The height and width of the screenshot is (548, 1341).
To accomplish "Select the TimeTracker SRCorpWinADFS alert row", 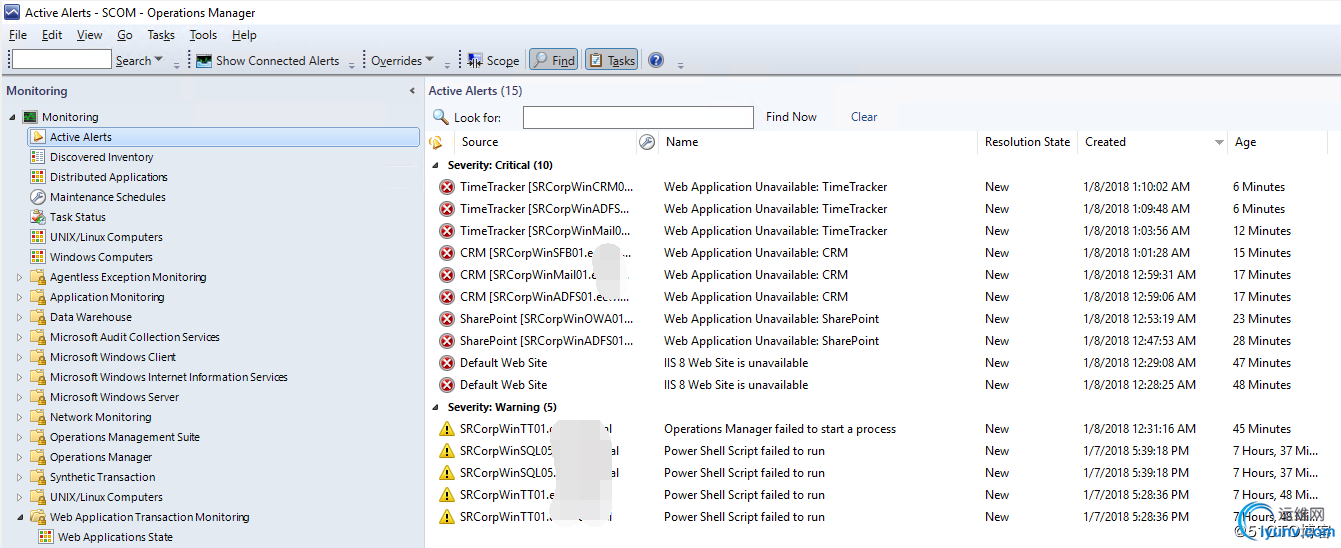I will pos(883,209).
